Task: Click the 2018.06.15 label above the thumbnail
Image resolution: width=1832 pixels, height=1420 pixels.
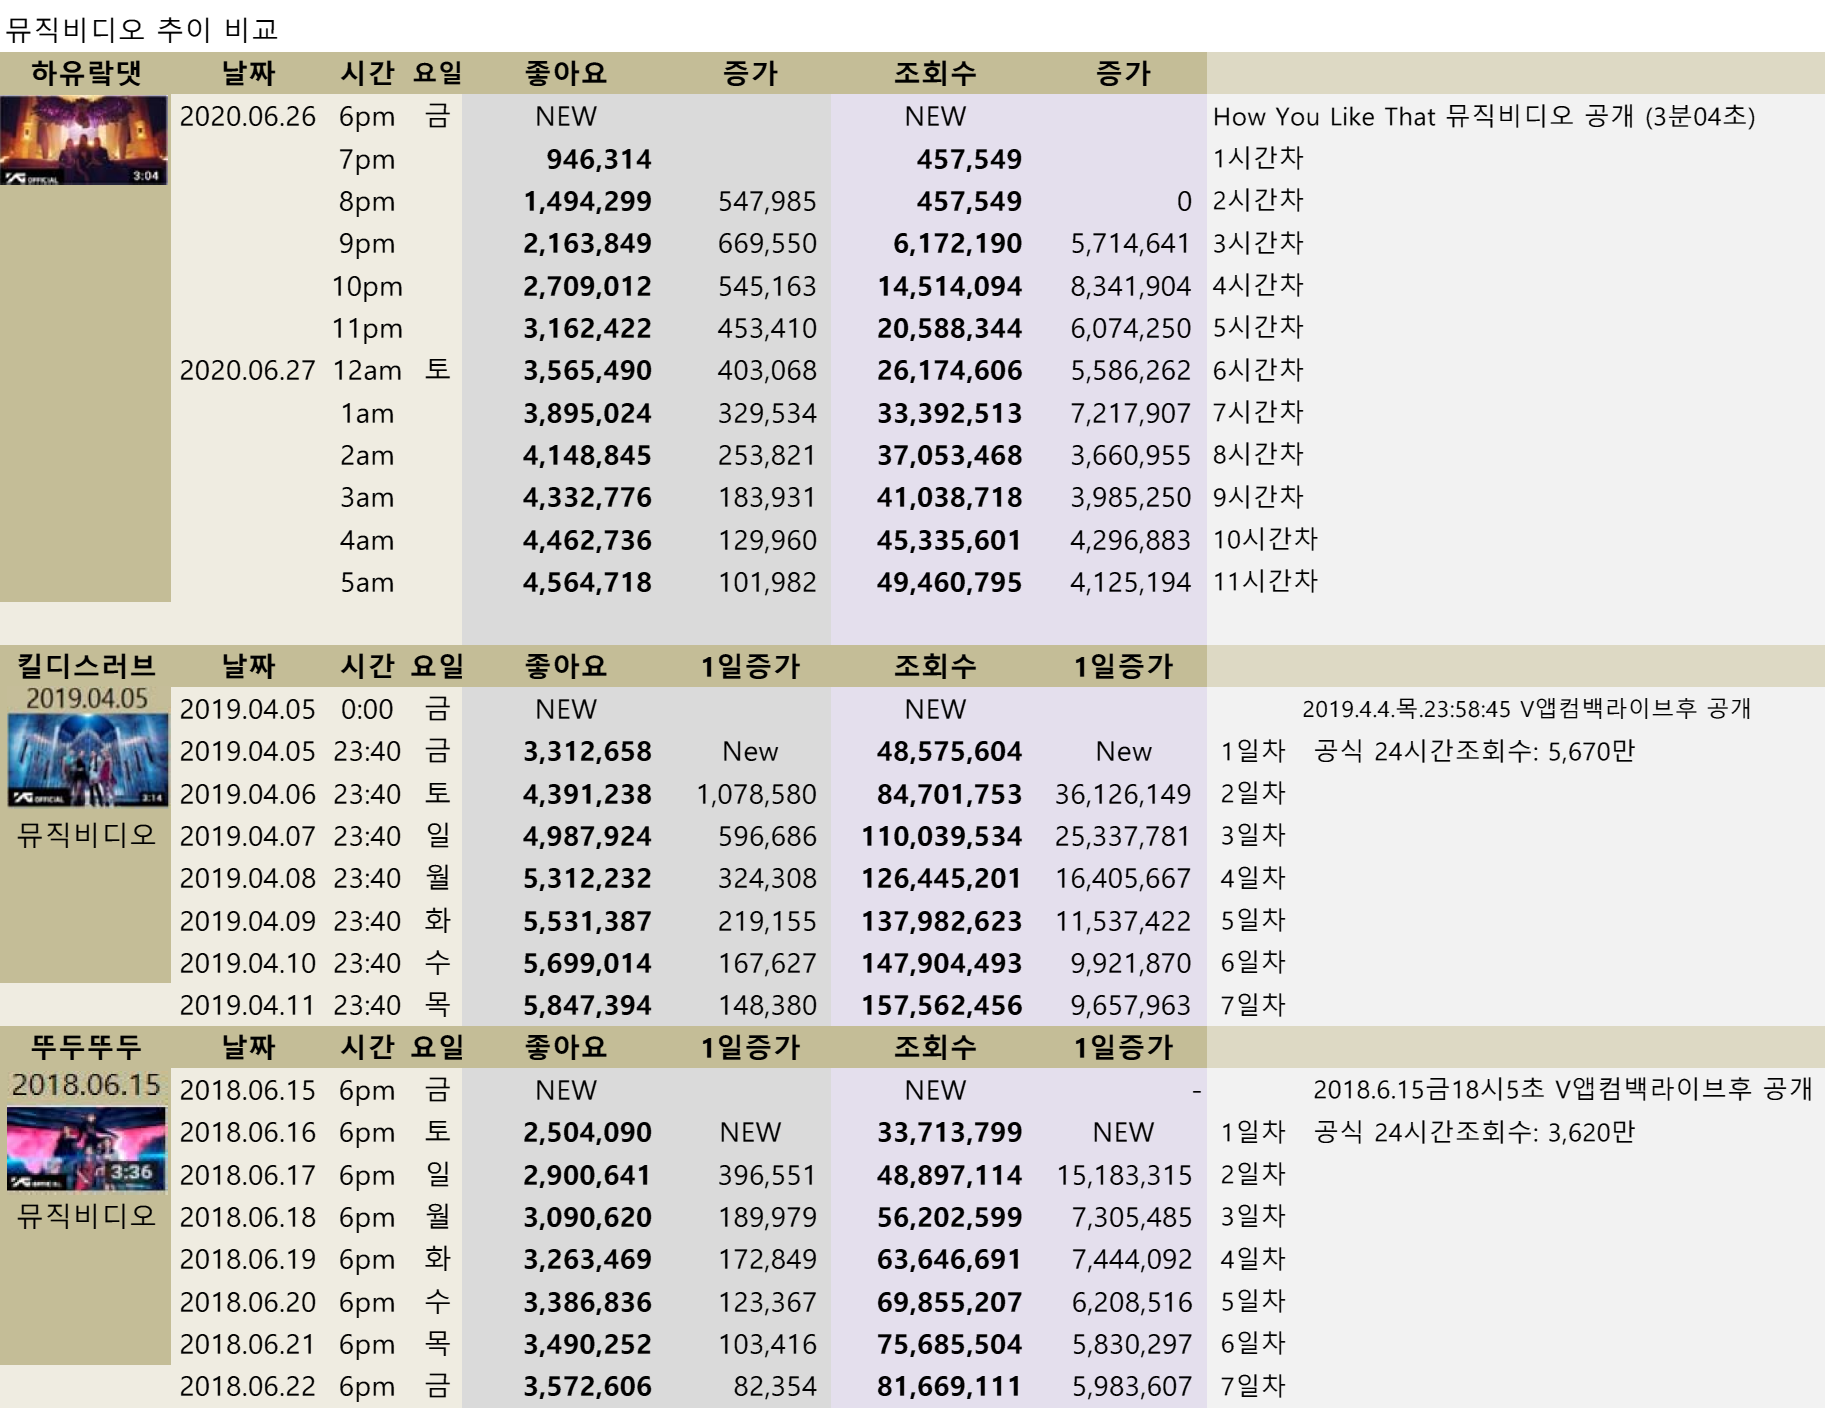Action: tap(86, 1085)
